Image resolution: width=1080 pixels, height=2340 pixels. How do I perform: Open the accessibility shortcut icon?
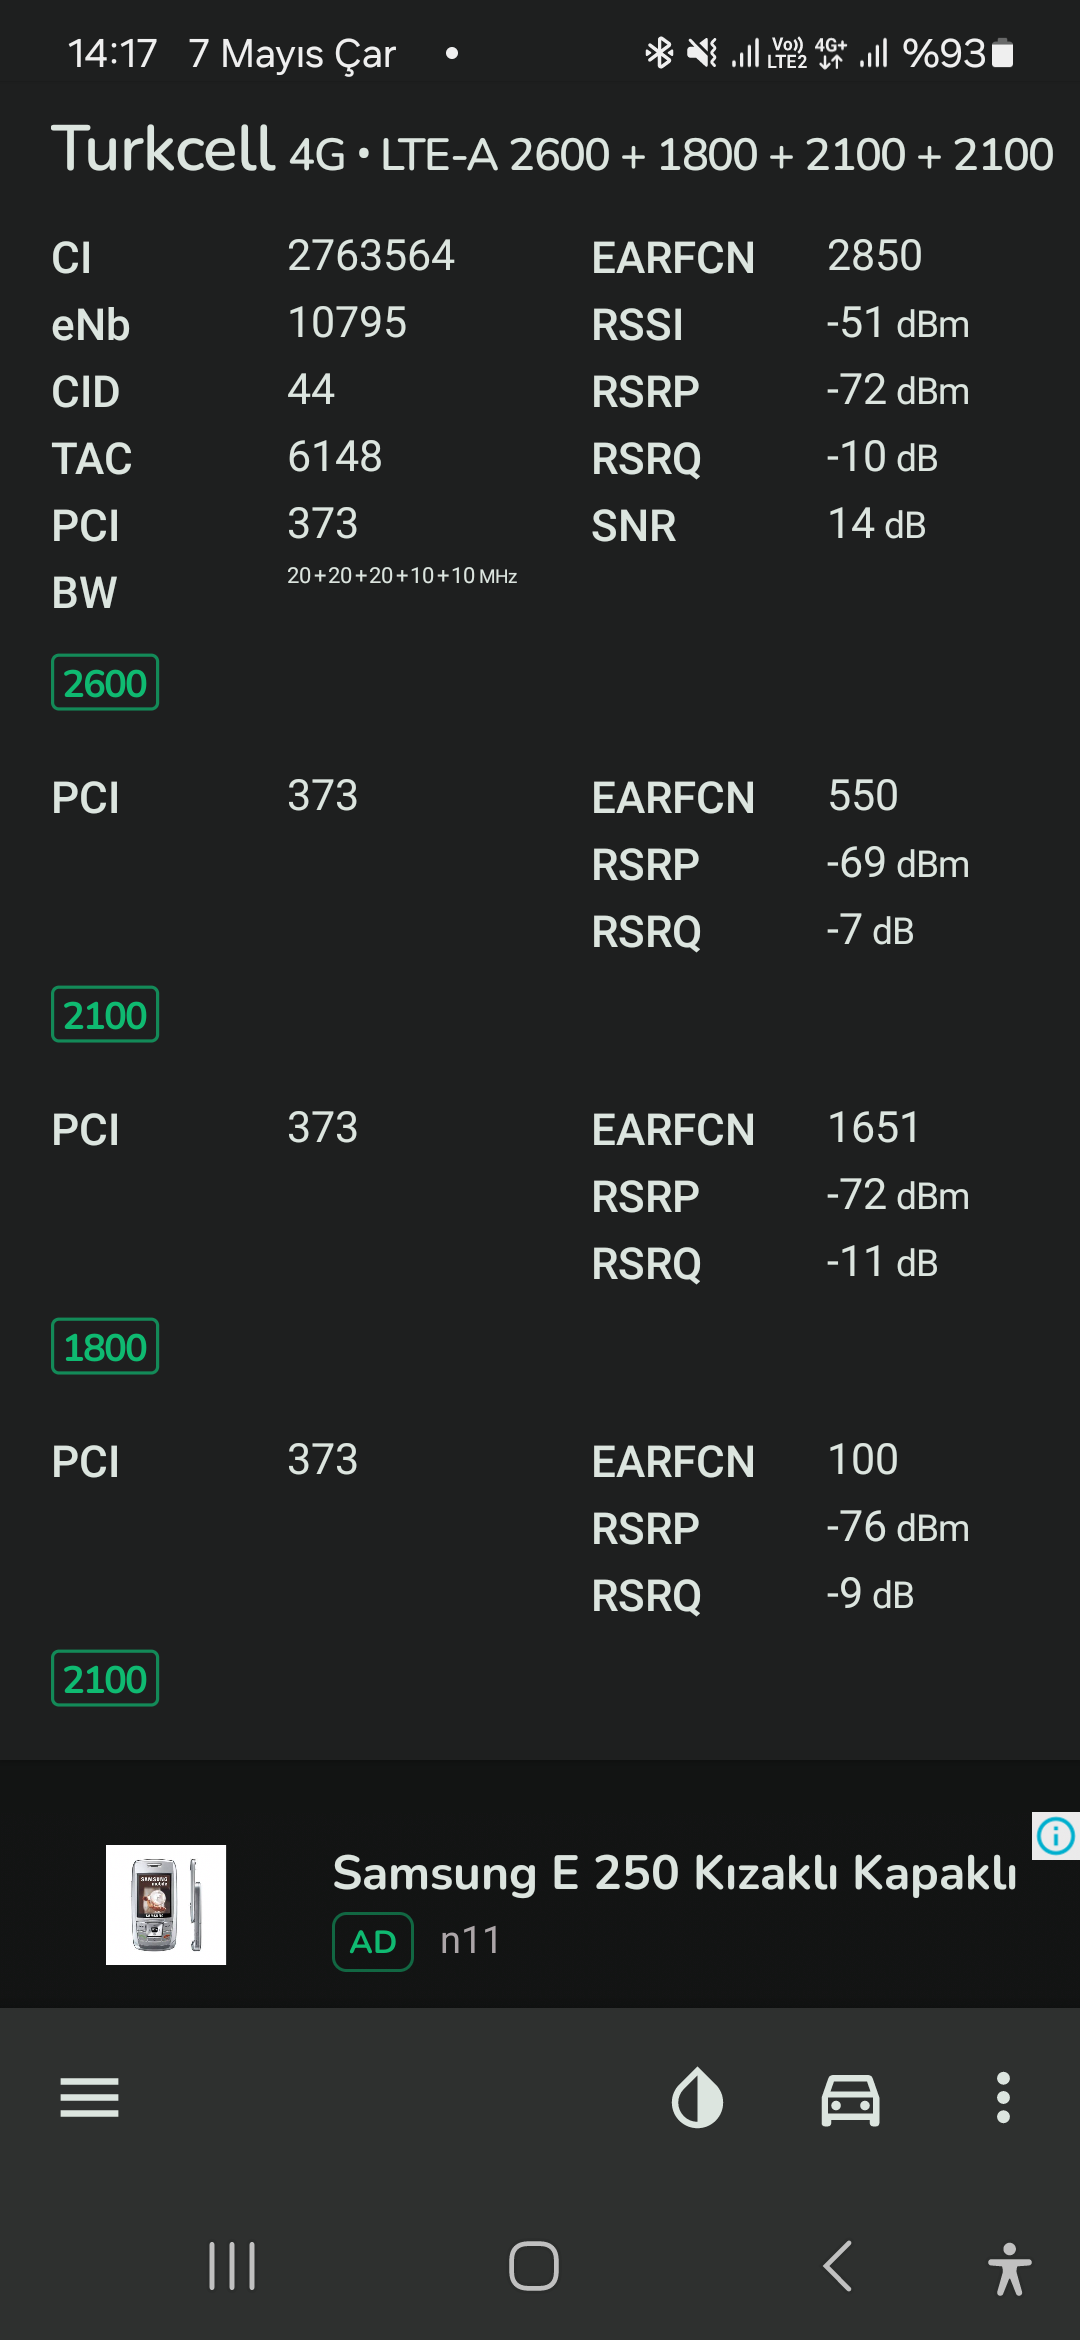pos(1009,2268)
